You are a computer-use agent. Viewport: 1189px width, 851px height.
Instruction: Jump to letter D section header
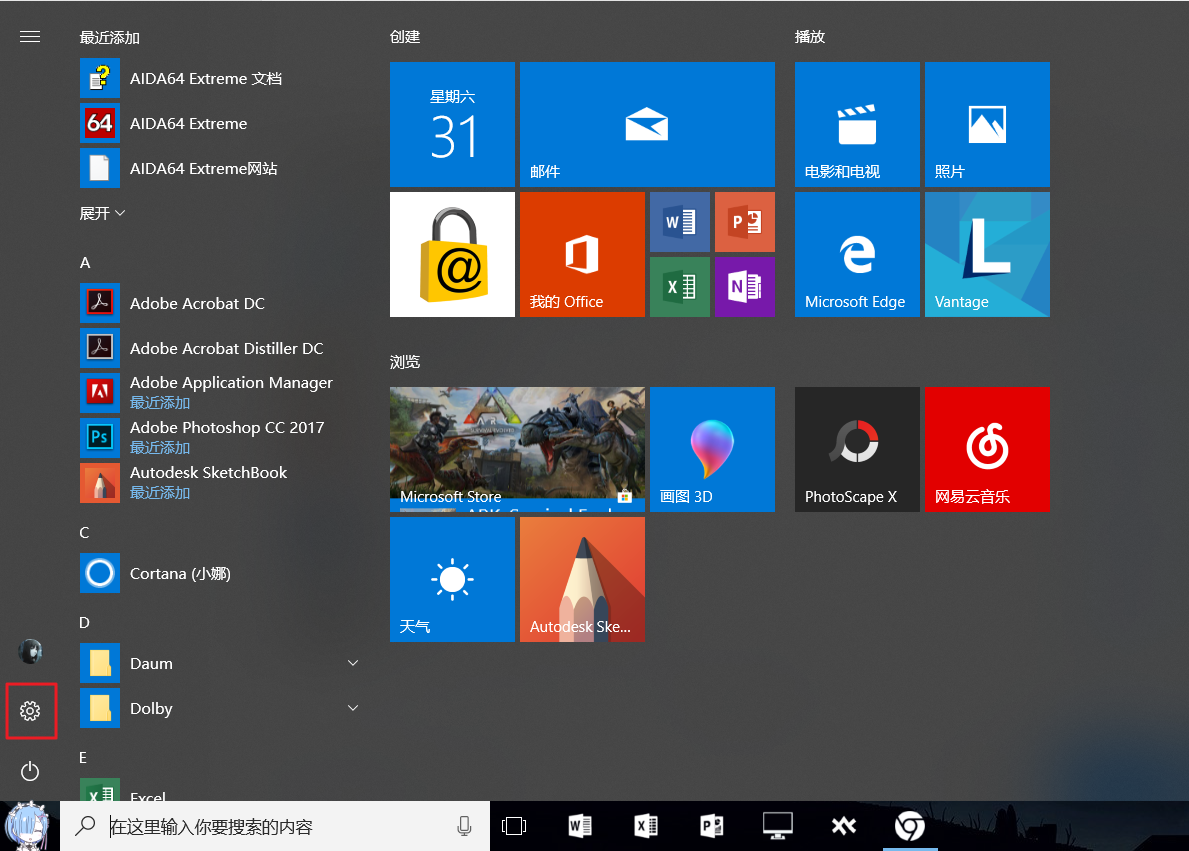pos(84,623)
